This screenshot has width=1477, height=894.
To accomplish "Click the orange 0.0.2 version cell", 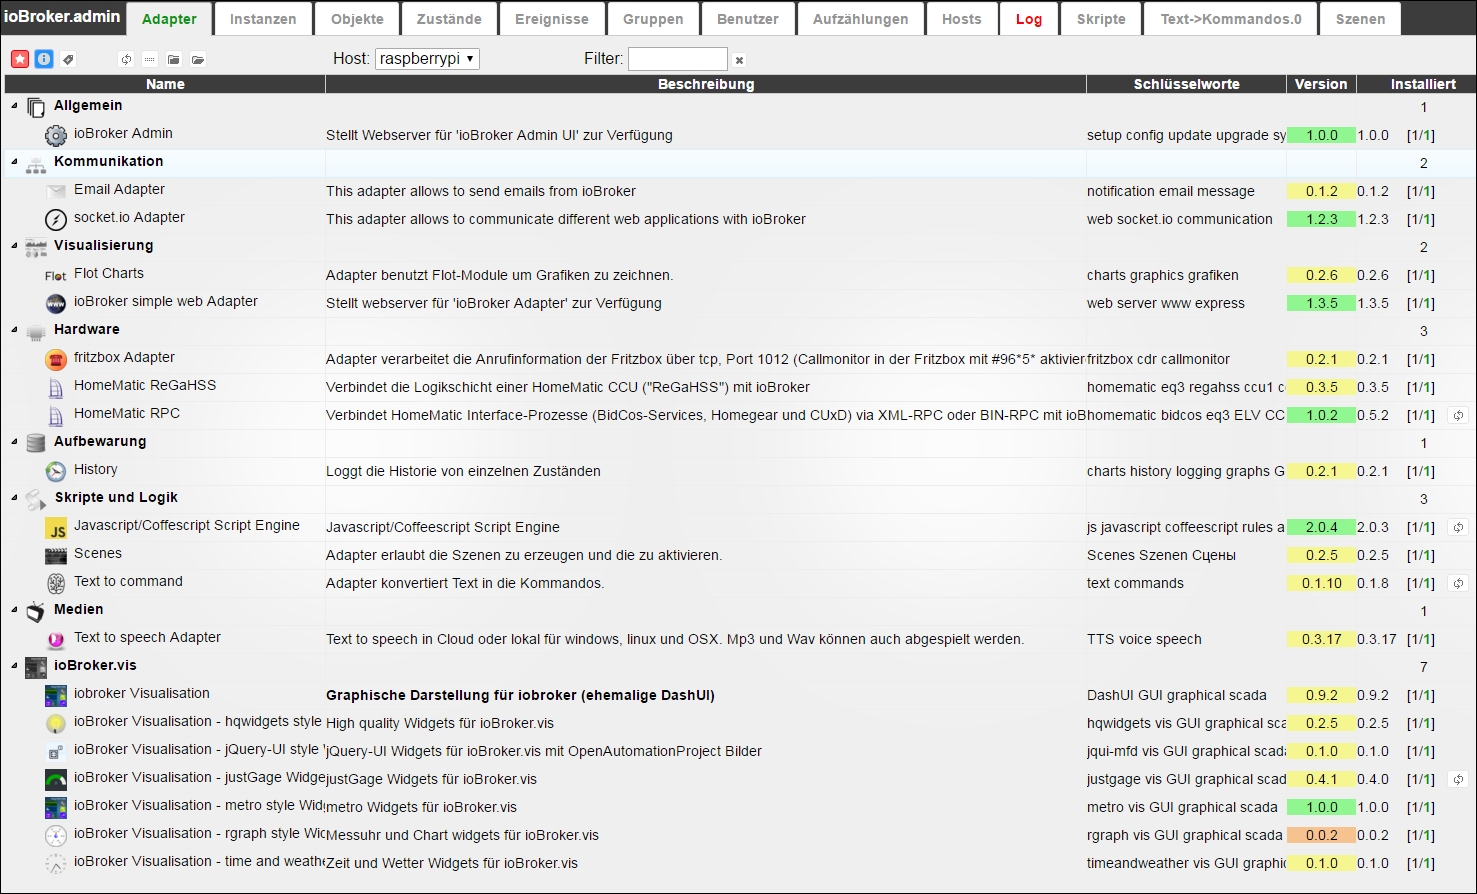I will (1321, 835).
